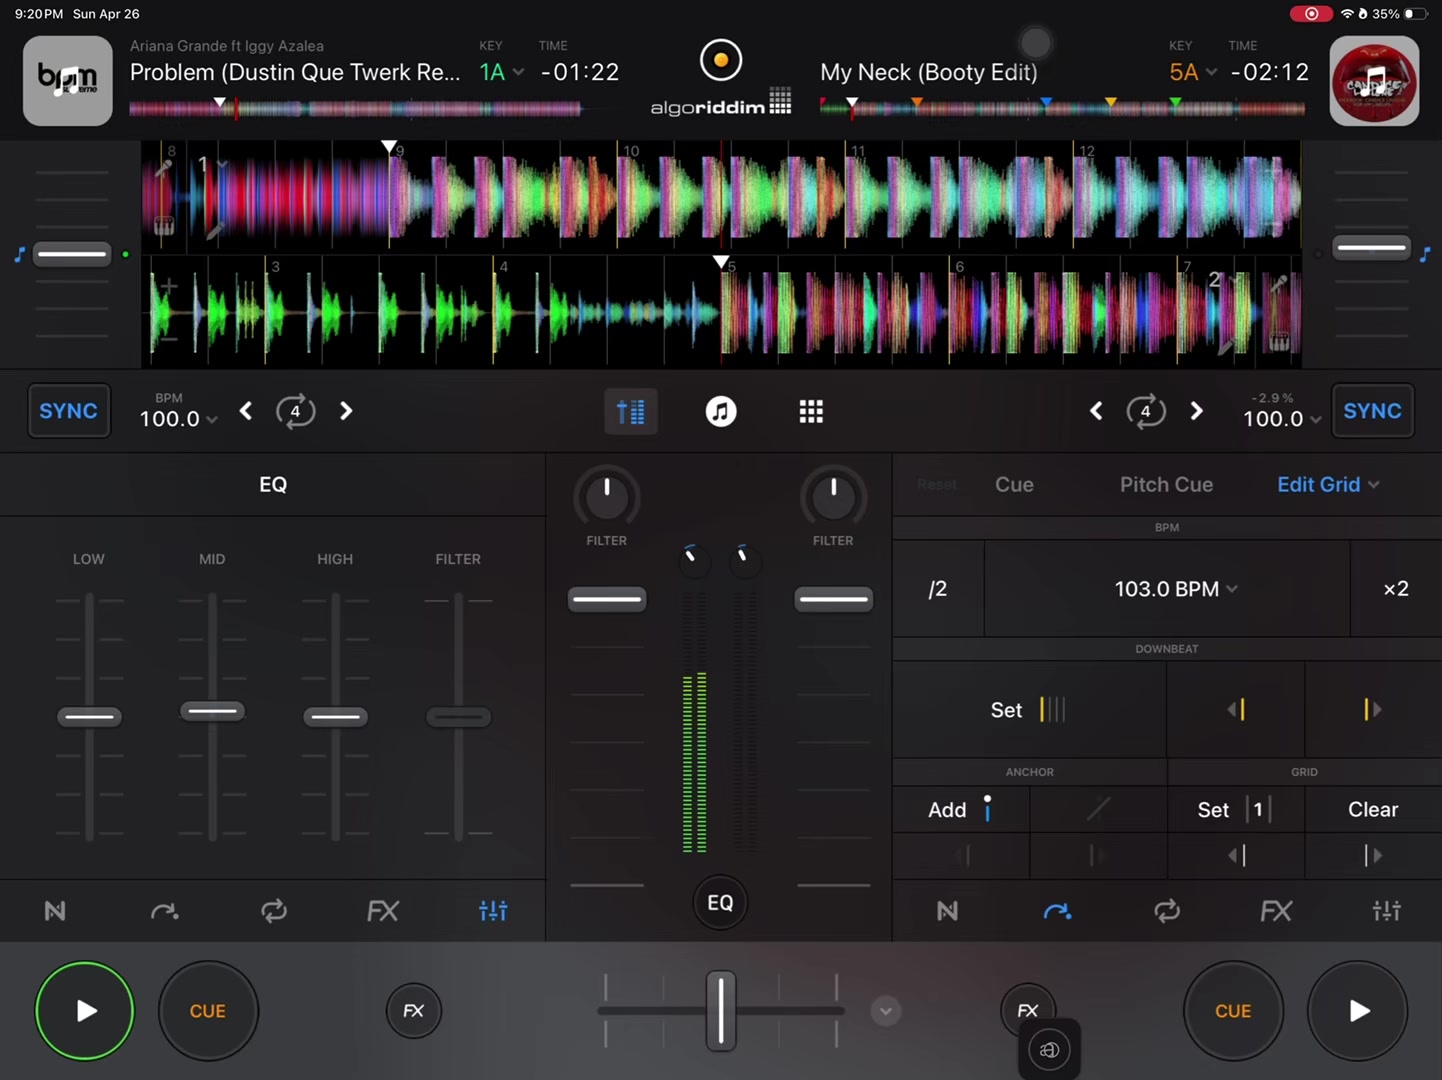Viewport: 1442px width, 1080px height.
Task: Toggle deck 2 four-beat loop
Action: point(1146,411)
